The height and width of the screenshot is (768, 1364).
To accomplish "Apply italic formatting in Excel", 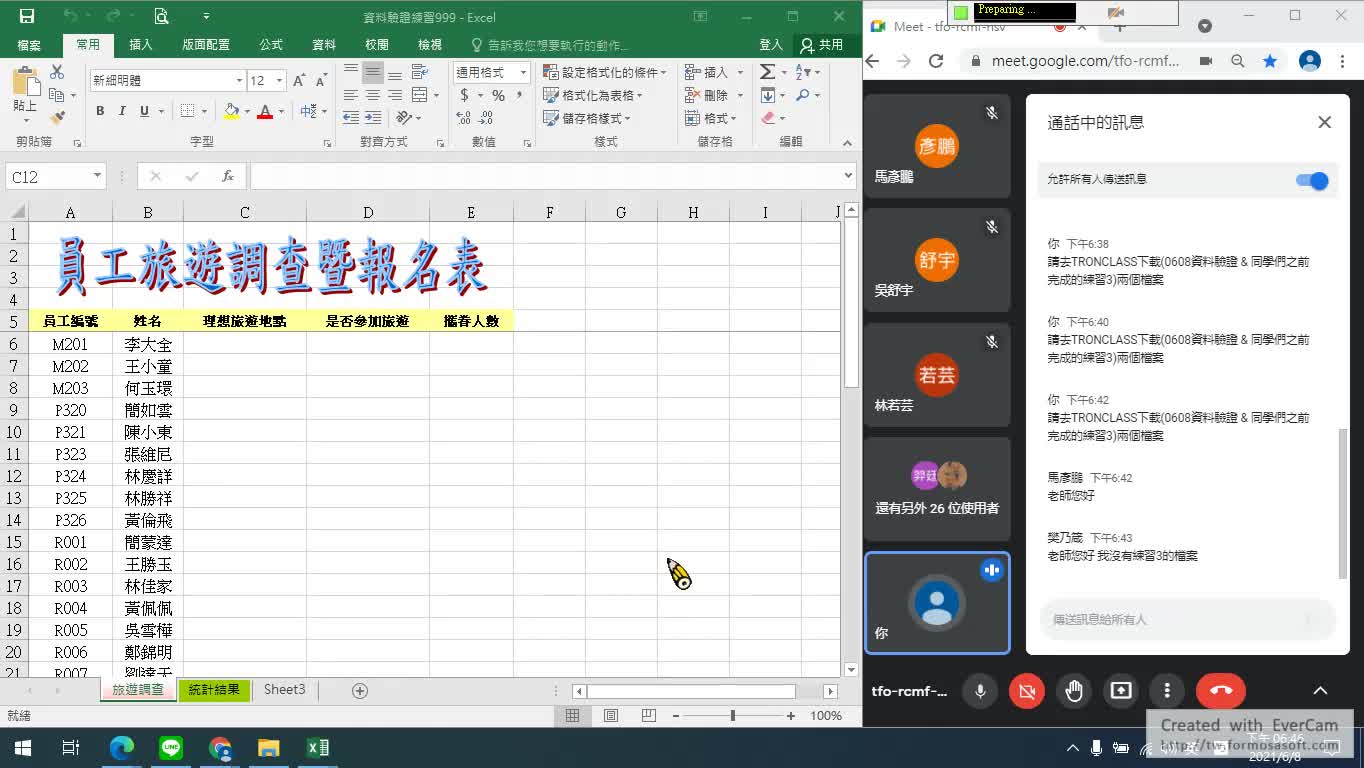I will pyautogui.click(x=122, y=111).
